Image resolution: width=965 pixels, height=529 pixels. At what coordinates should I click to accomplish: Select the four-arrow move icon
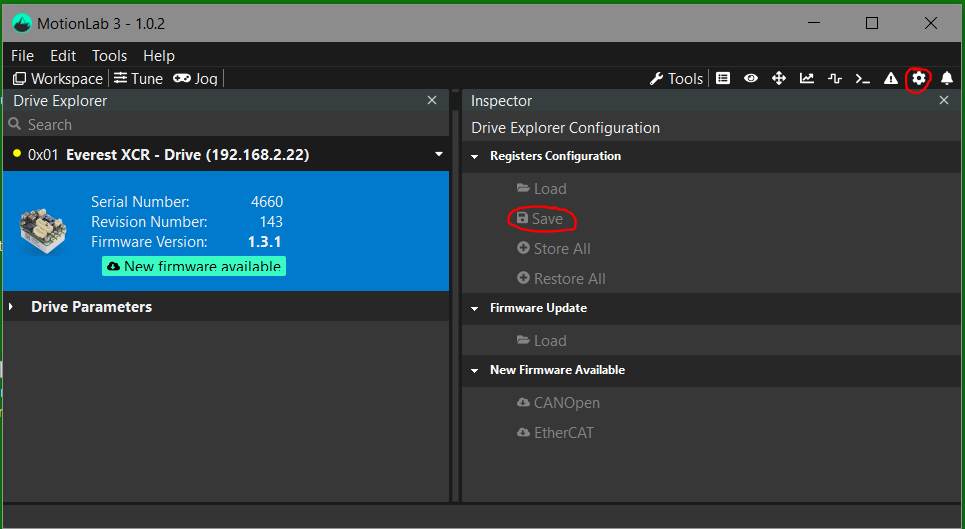(778, 78)
